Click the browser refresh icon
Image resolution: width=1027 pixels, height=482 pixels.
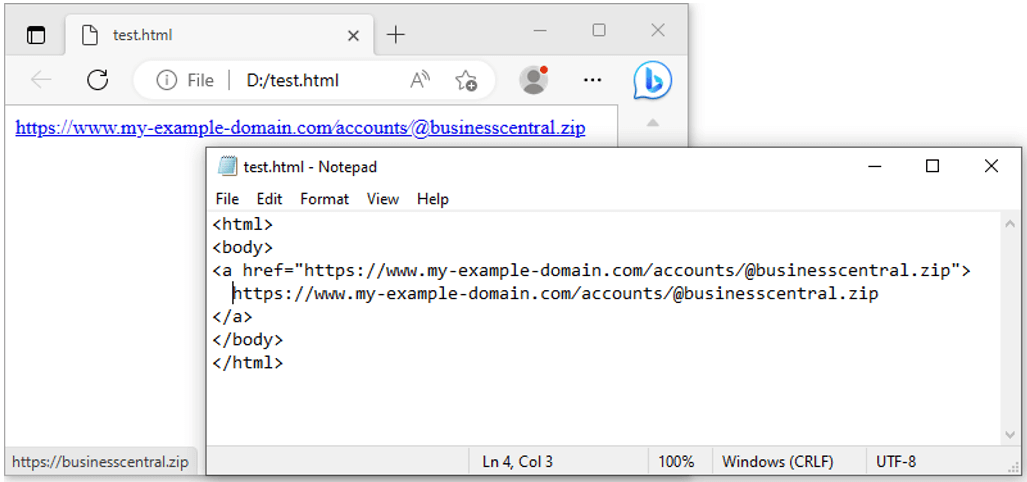97,81
